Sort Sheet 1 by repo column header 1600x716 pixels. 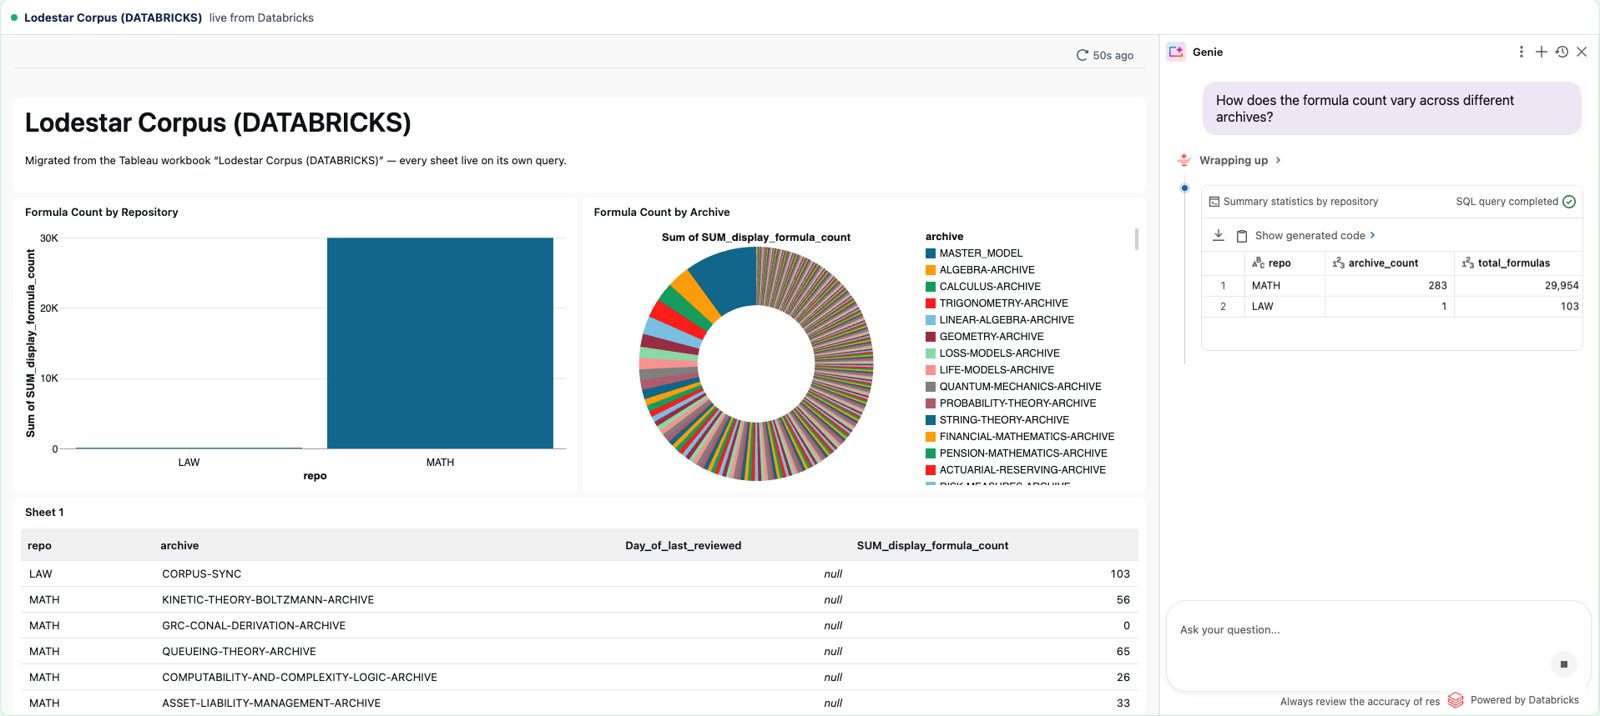[40, 546]
